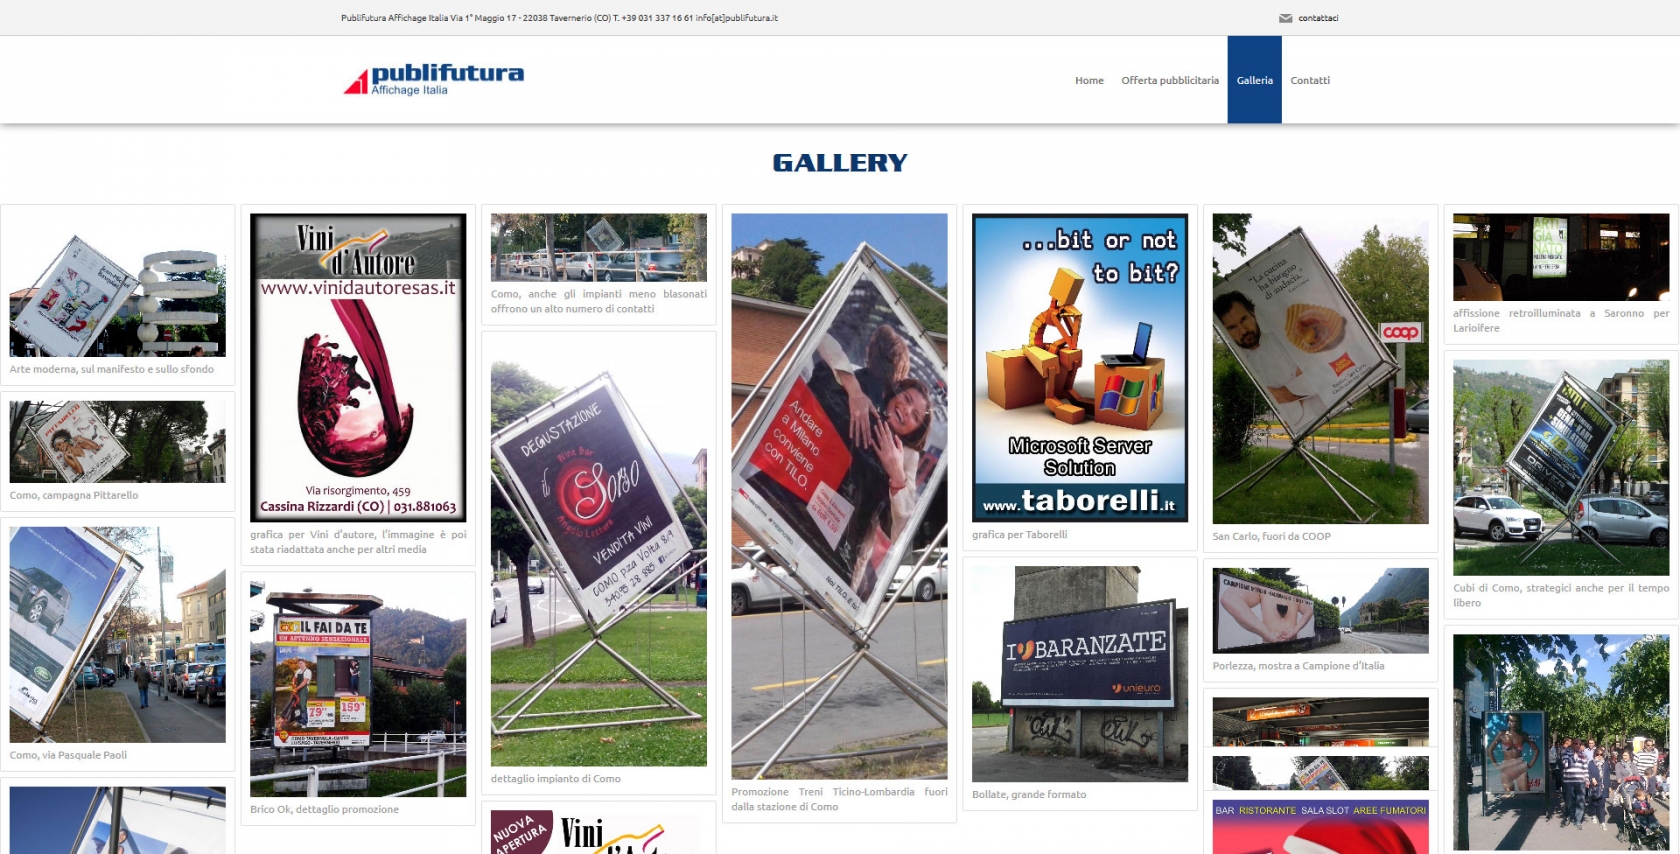Viewport: 1680px width, 854px height.
Task: View the Porlezza mostra a Campione thumbnail
Action: click(x=1320, y=610)
